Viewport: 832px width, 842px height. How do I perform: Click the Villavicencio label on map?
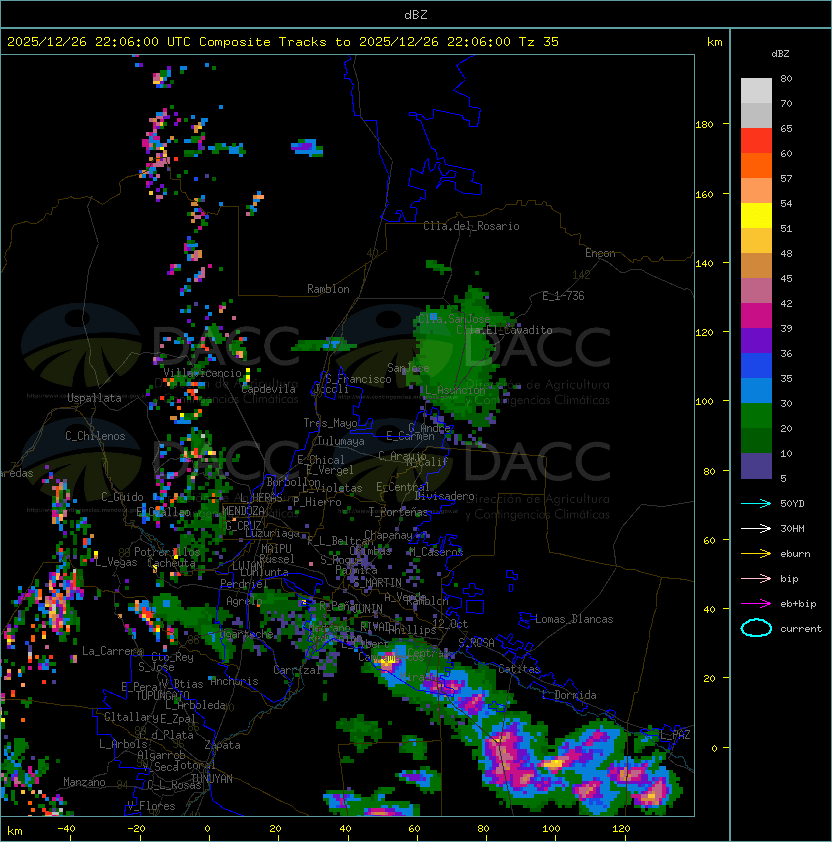202,373
